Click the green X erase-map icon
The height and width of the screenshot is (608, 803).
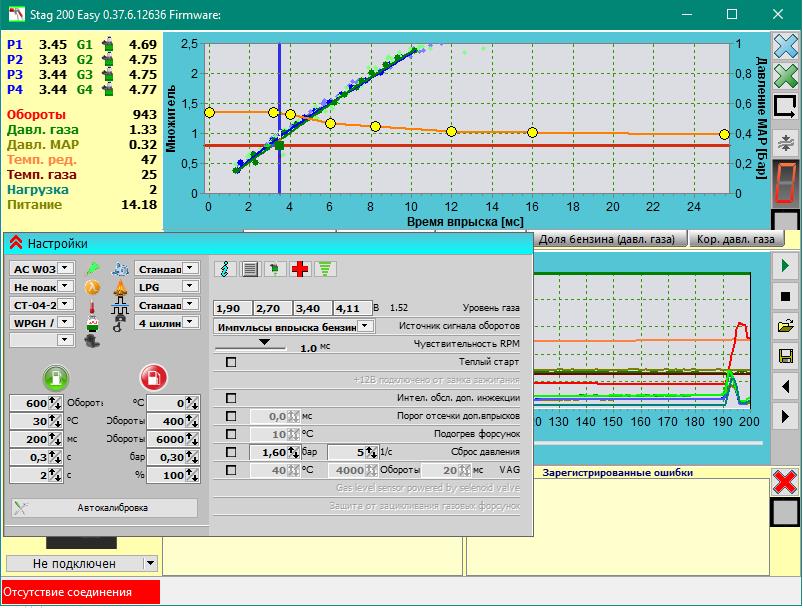click(786, 77)
